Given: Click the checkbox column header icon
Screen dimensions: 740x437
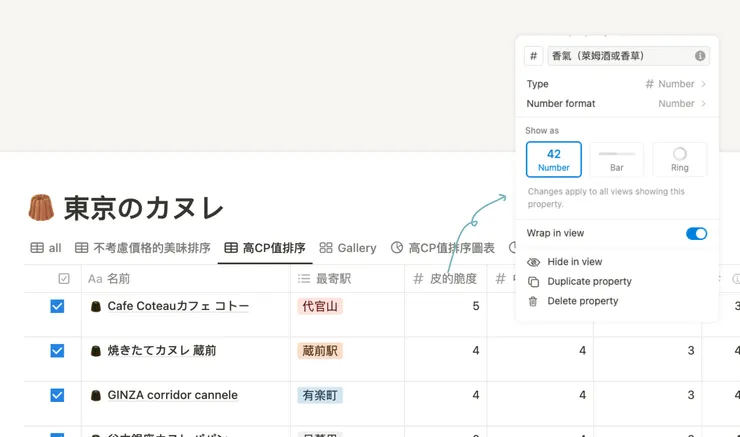Looking at the screenshot, I should (64, 279).
